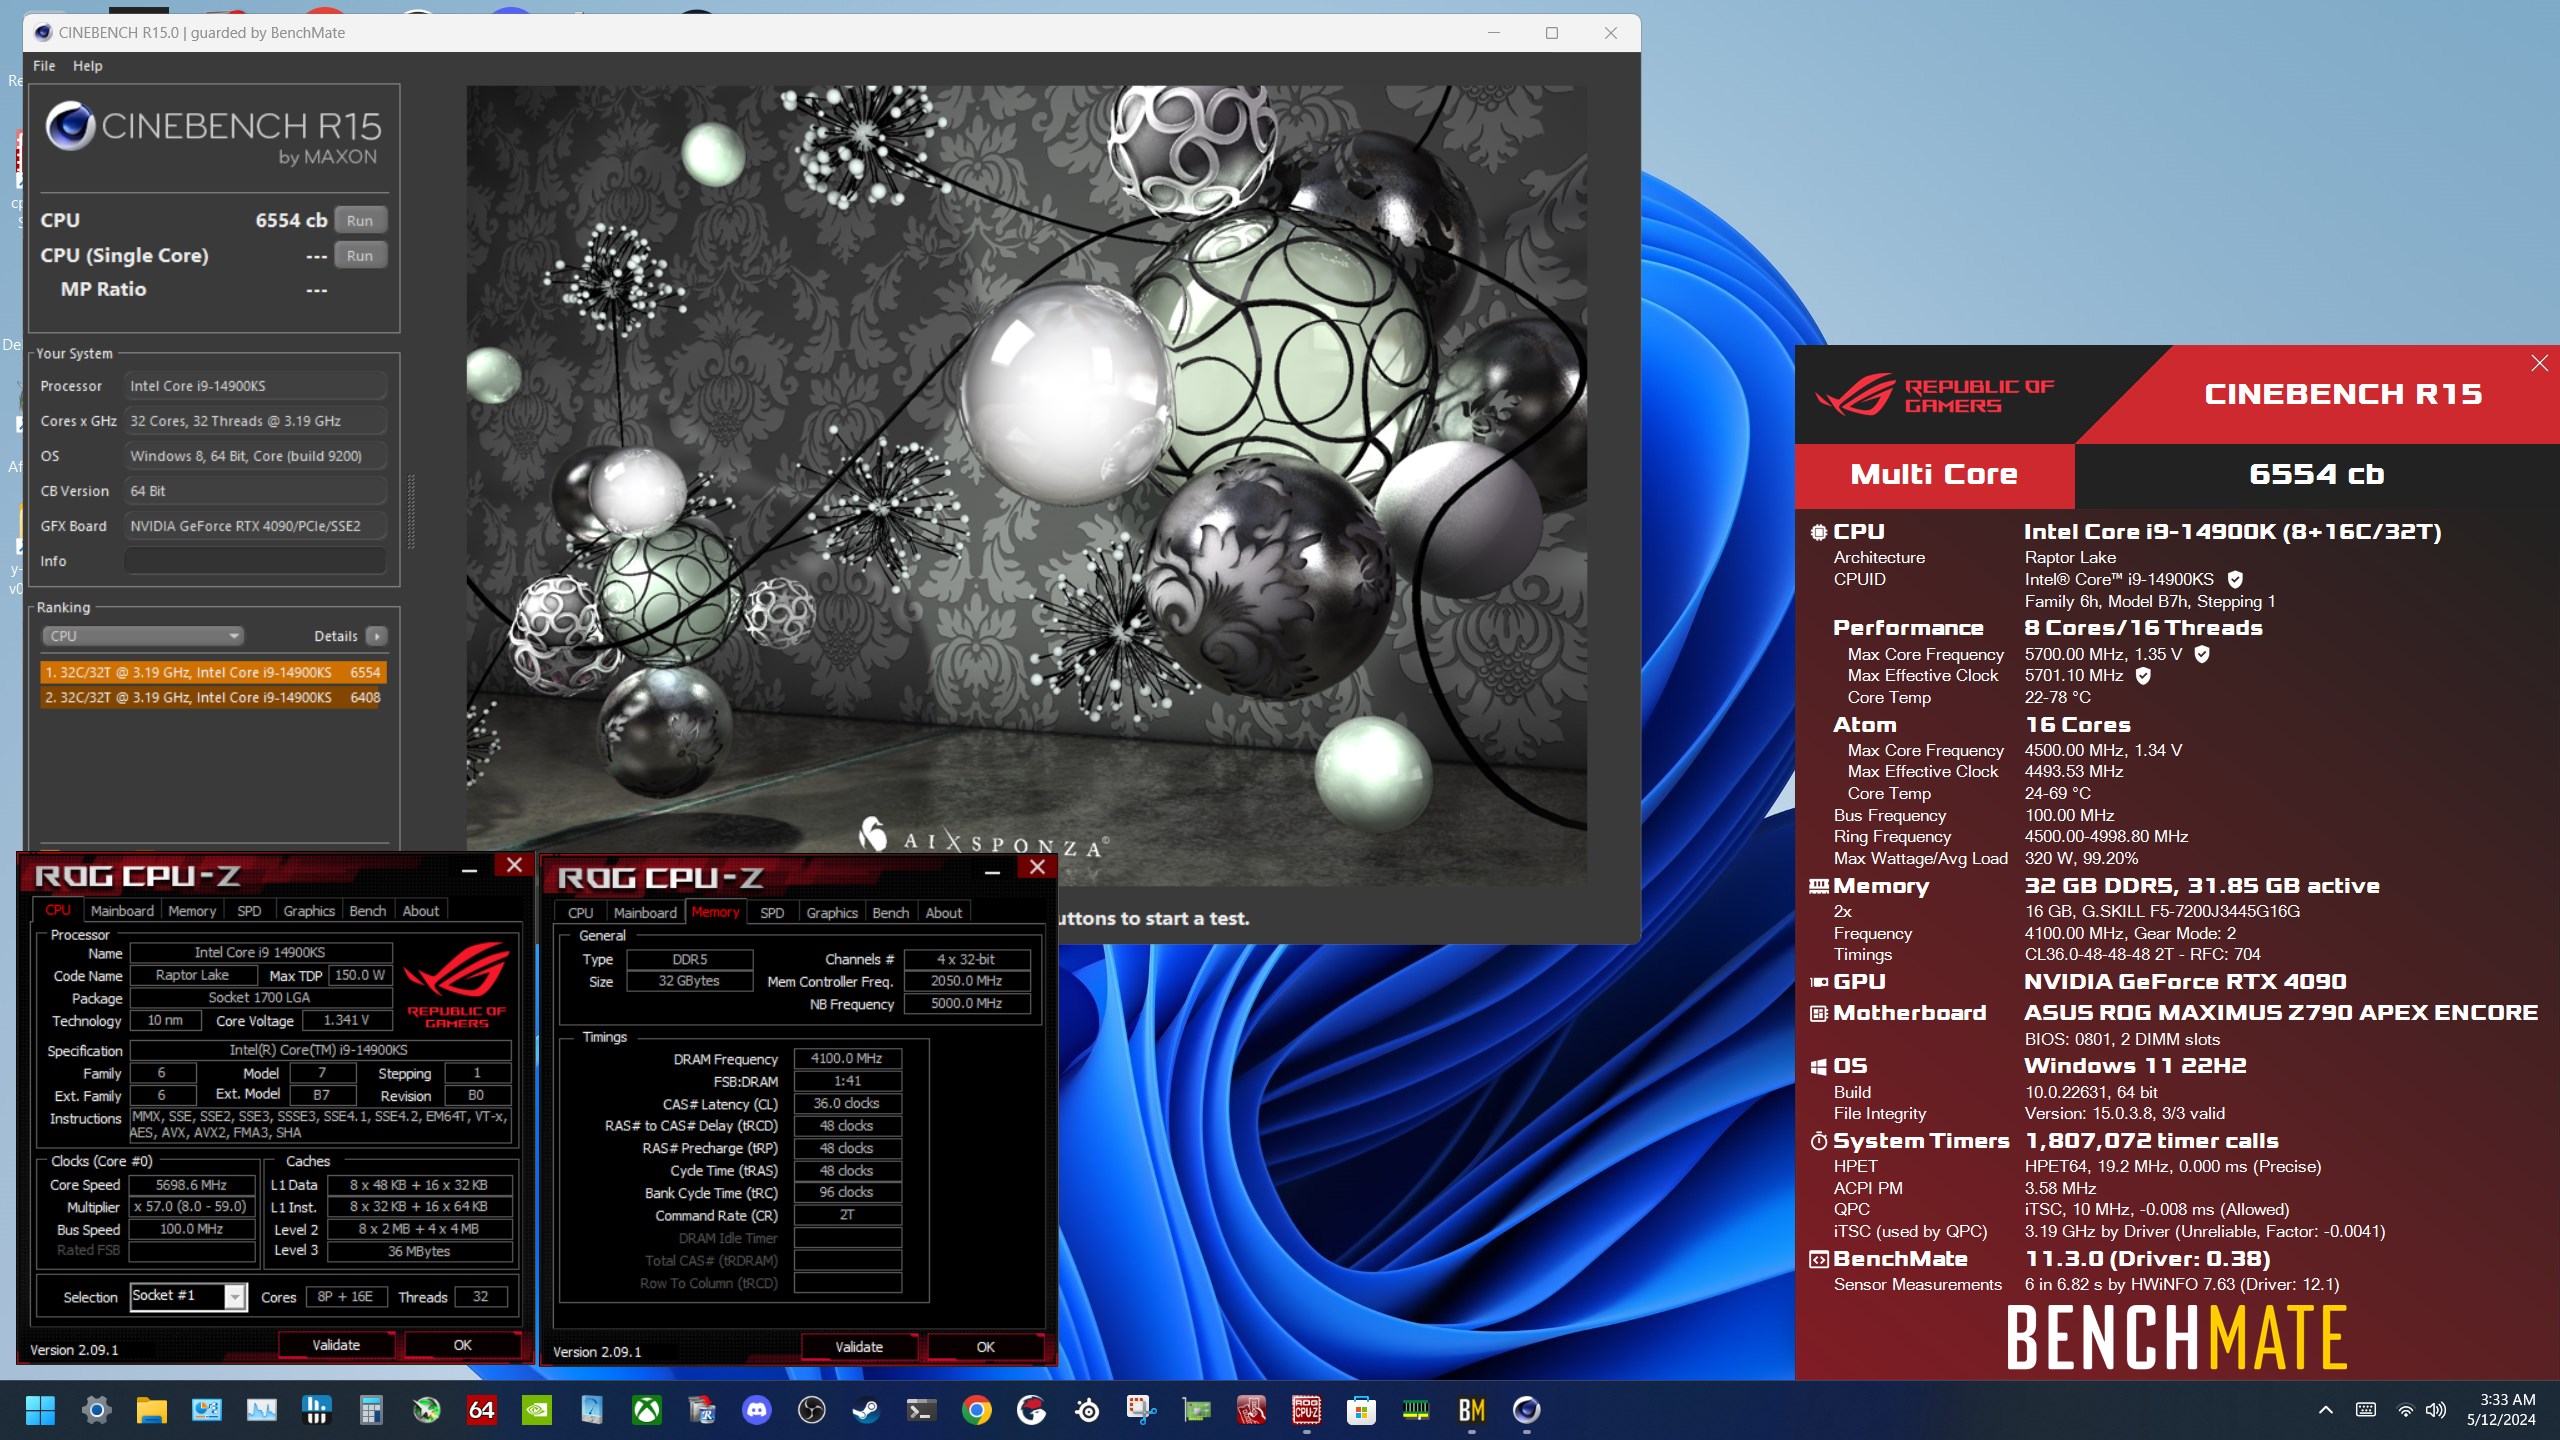Open Discord from the taskbar

[x=756, y=1410]
